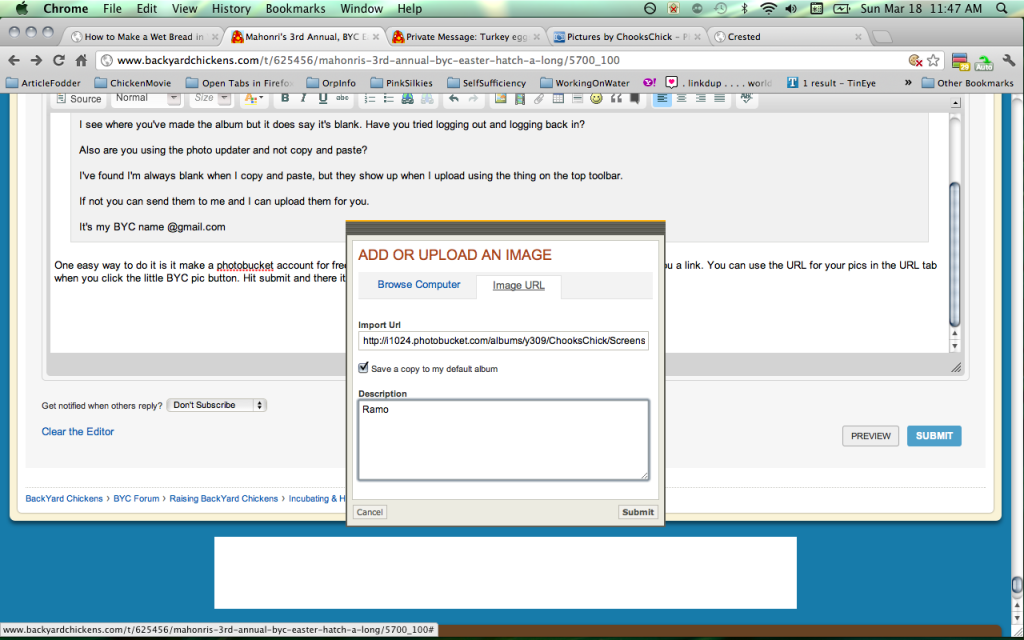The width and height of the screenshot is (1024, 640).
Task: Select left text alignment in editor
Action: [663, 99]
